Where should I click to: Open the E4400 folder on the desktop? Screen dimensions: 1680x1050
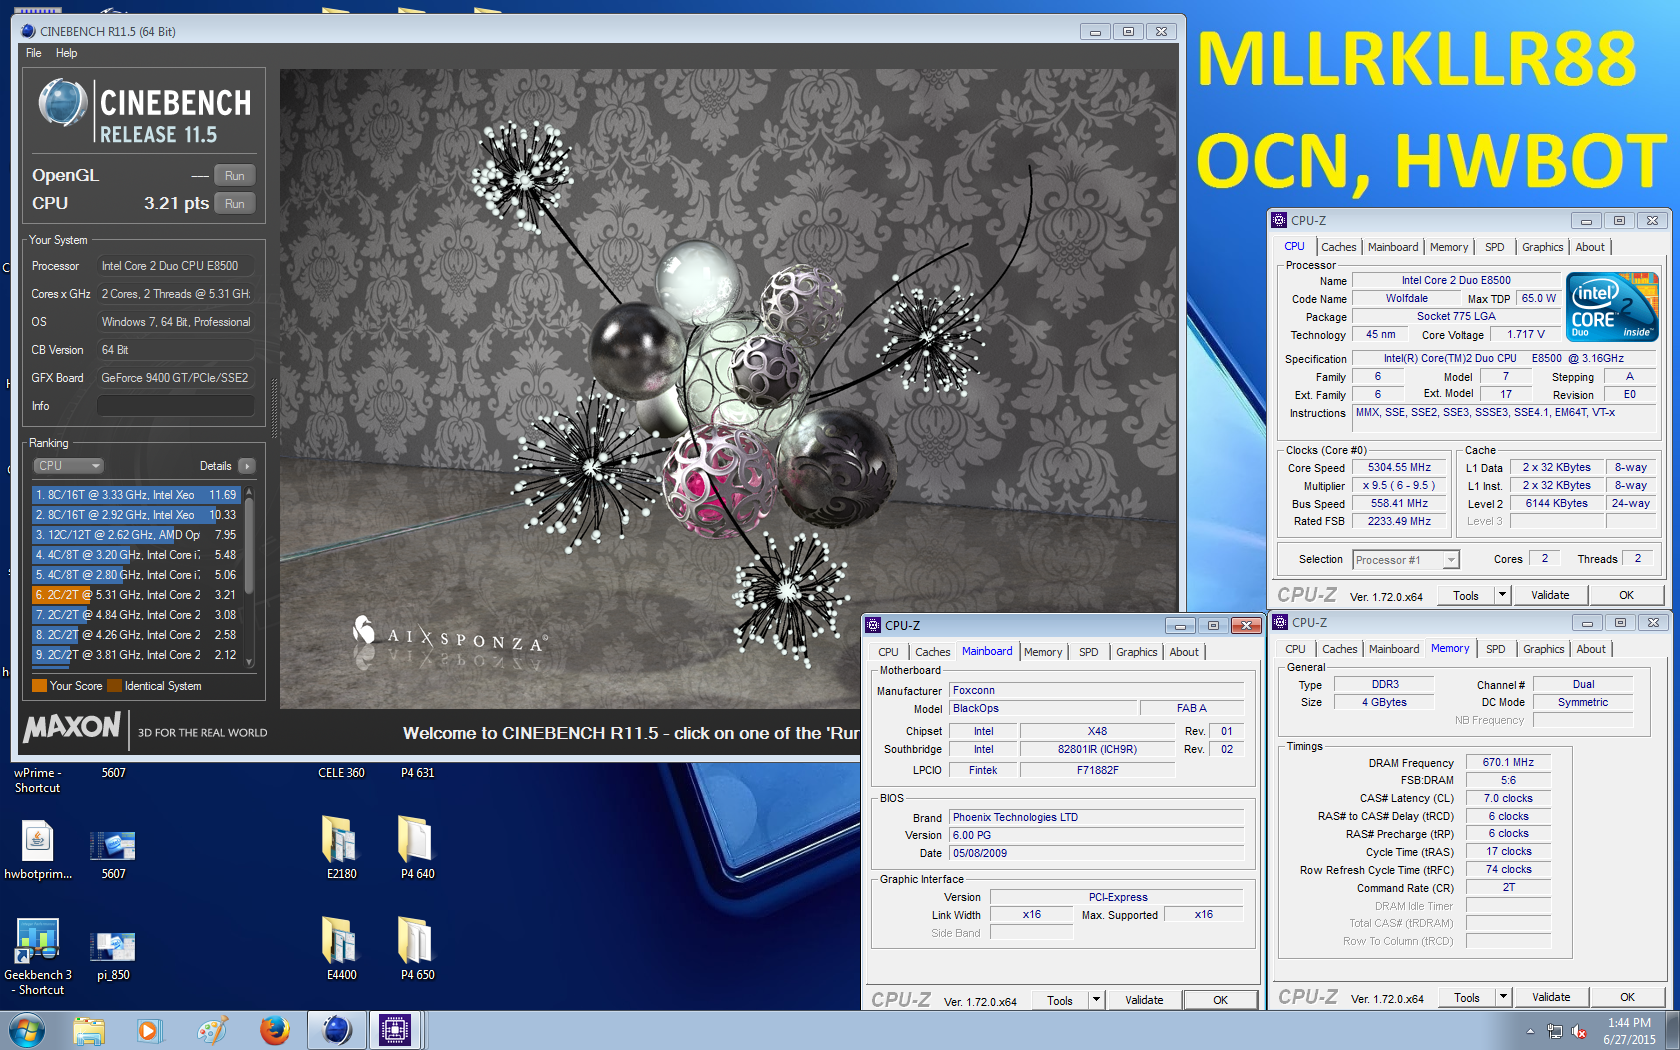point(341,948)
